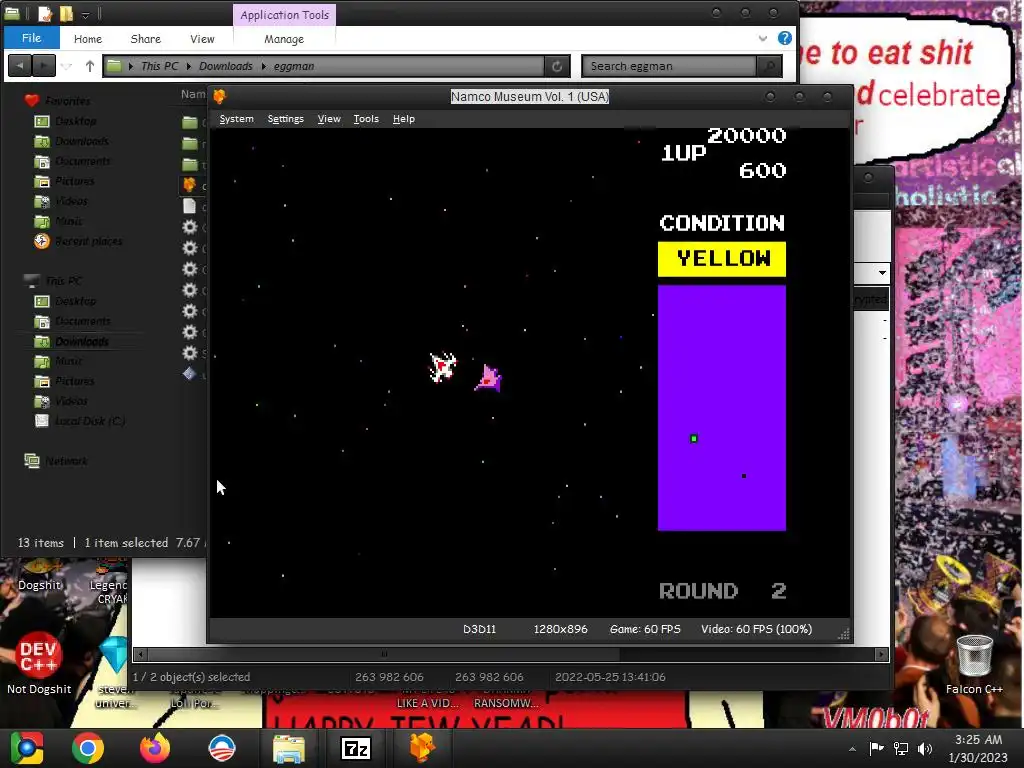Open the Explorer Help question mark icon
1024x768 pixels.
[785, 38]
